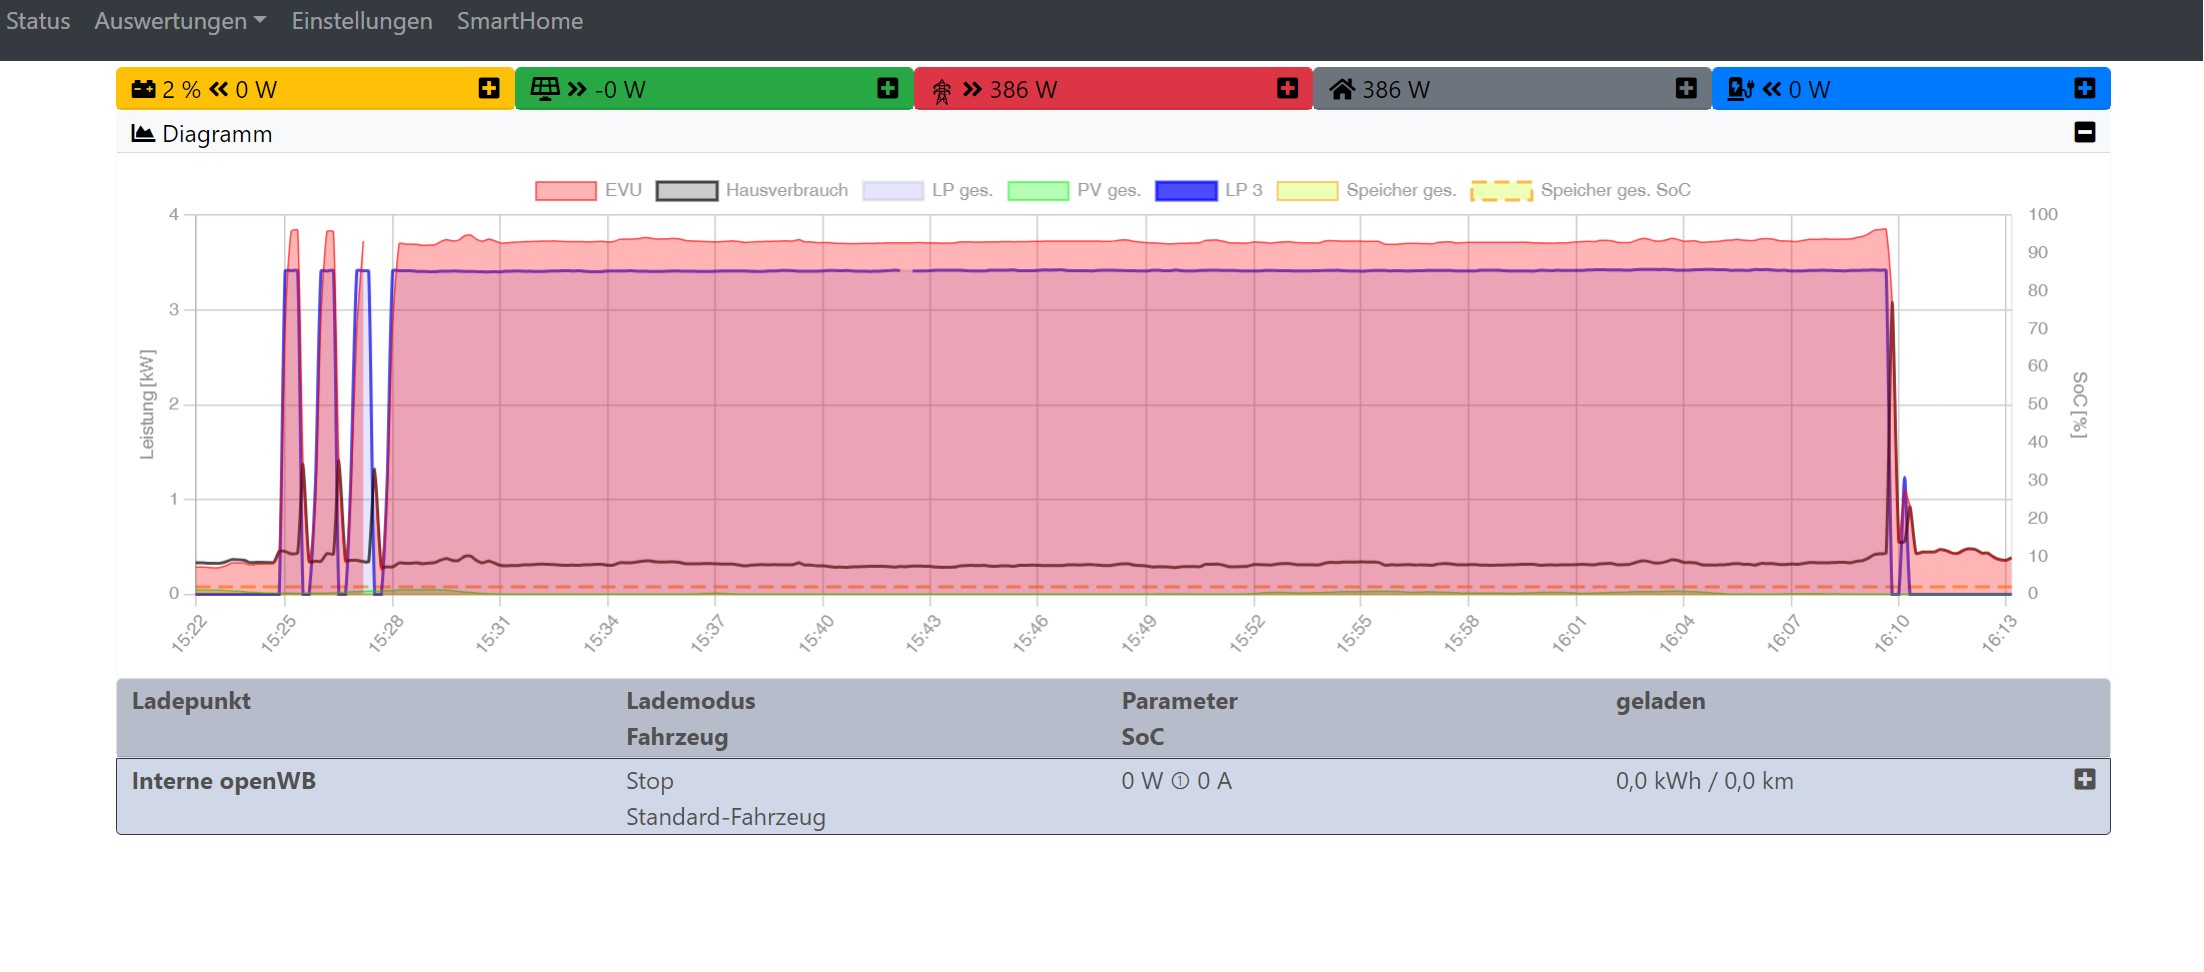
Task: Click the info circle icon beside 0 A
Action: (x=1180, y=781)
